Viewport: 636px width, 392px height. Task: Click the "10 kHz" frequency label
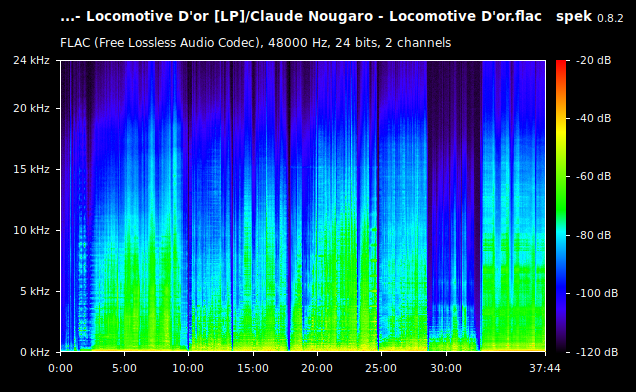31,230
